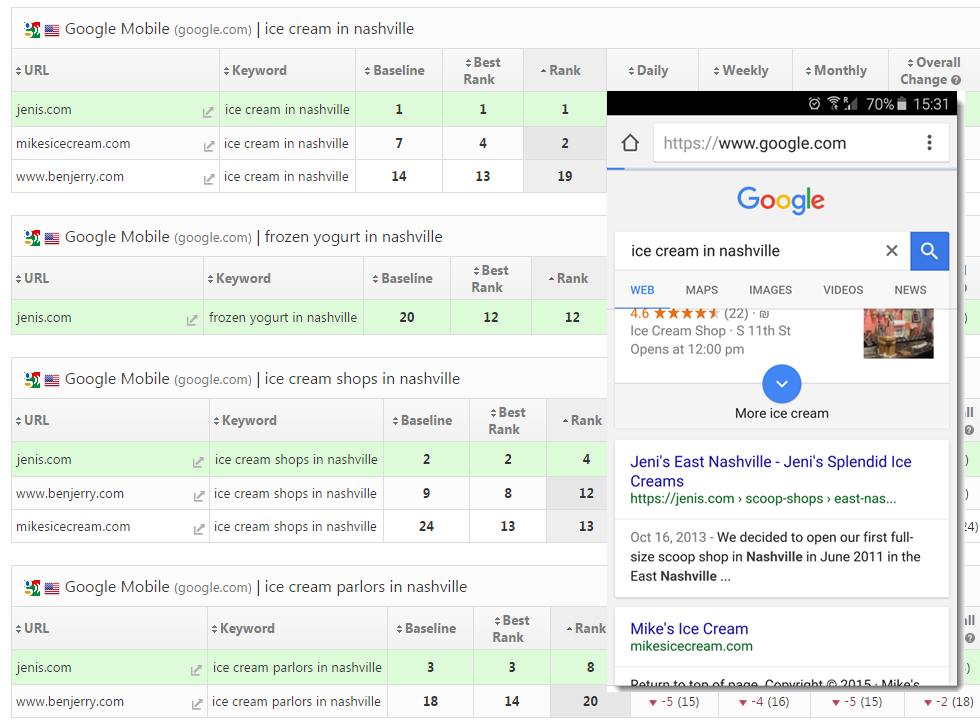980x725 pixels.
Task: Clear search text with the X icon
Action: click(x=891, y=251)
